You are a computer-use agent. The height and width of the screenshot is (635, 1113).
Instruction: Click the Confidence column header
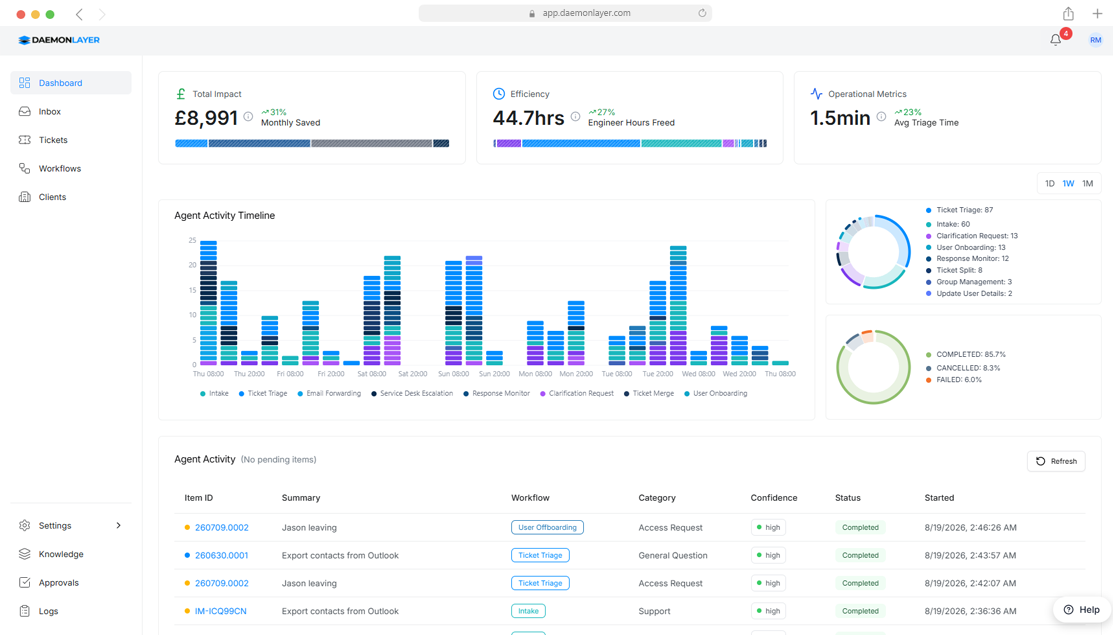coord(774,497)
